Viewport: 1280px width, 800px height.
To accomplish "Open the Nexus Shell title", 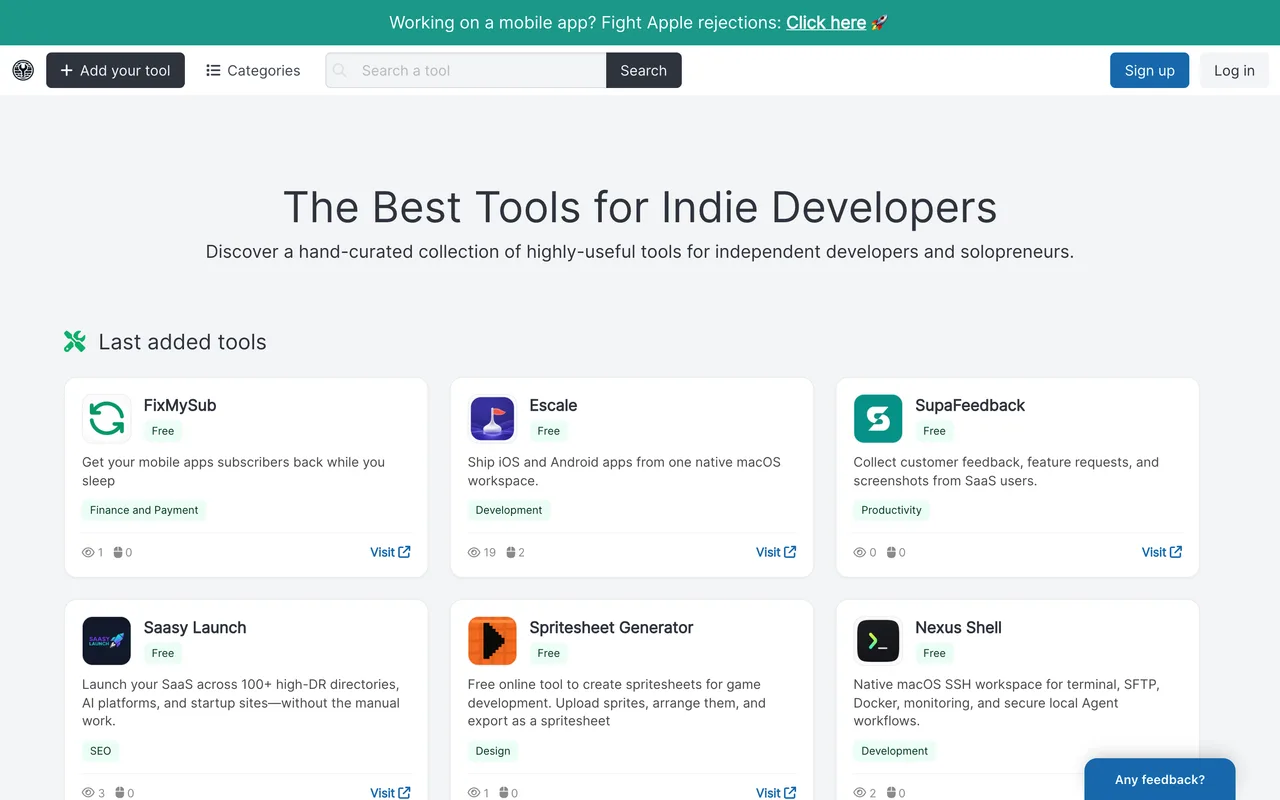I will click(x=958, y=627).
